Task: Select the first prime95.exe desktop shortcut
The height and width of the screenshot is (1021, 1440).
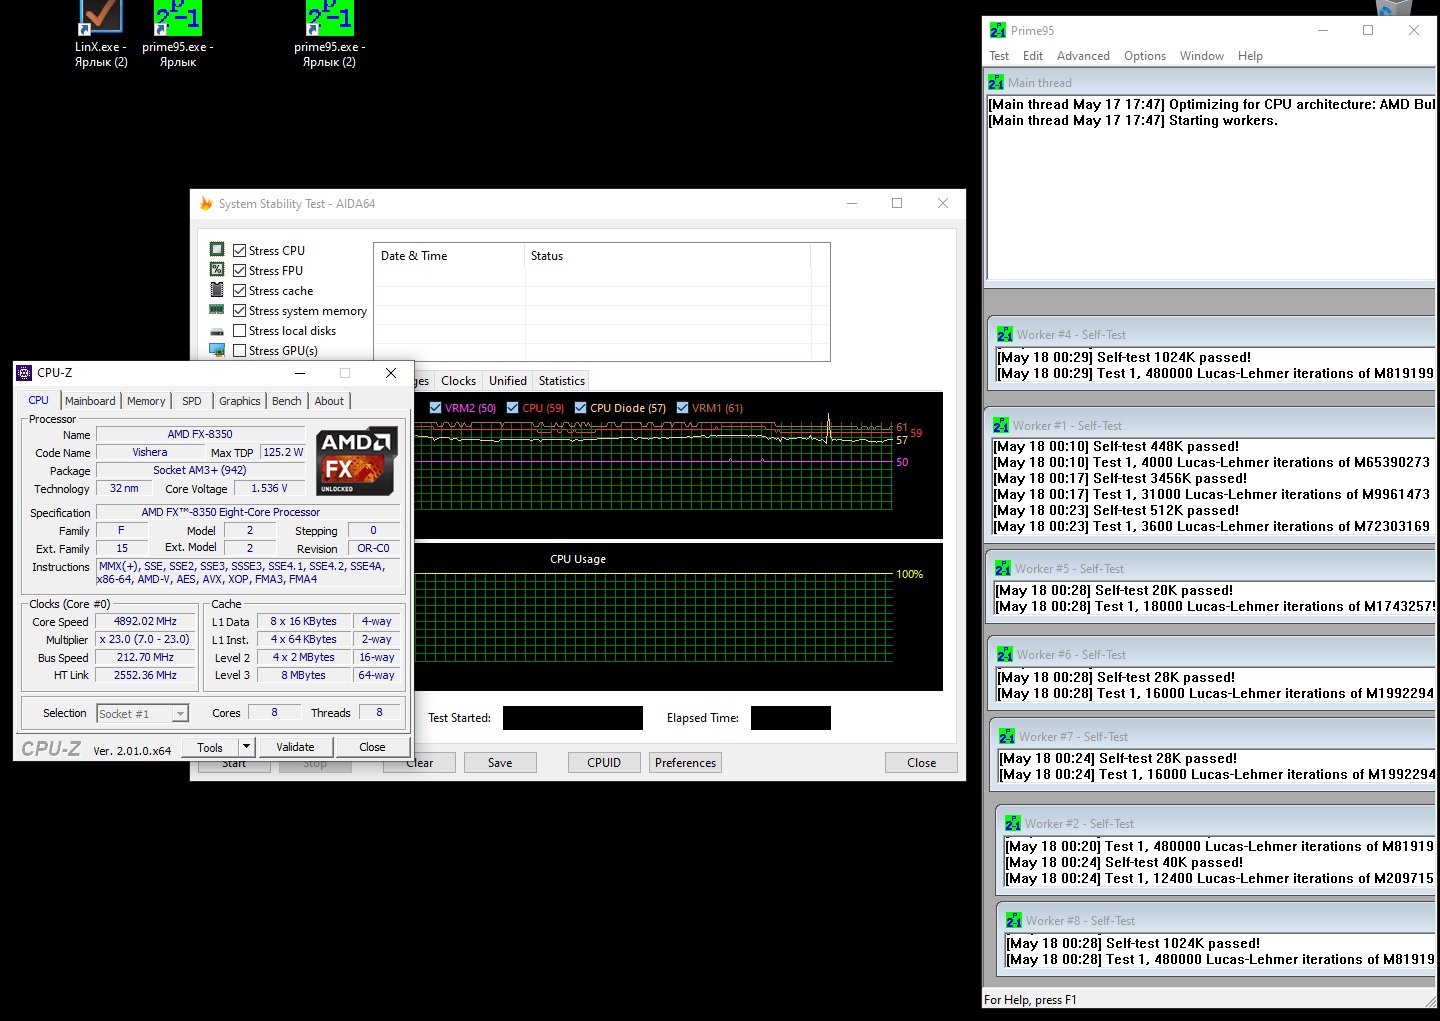Action: tap(178, 34)
